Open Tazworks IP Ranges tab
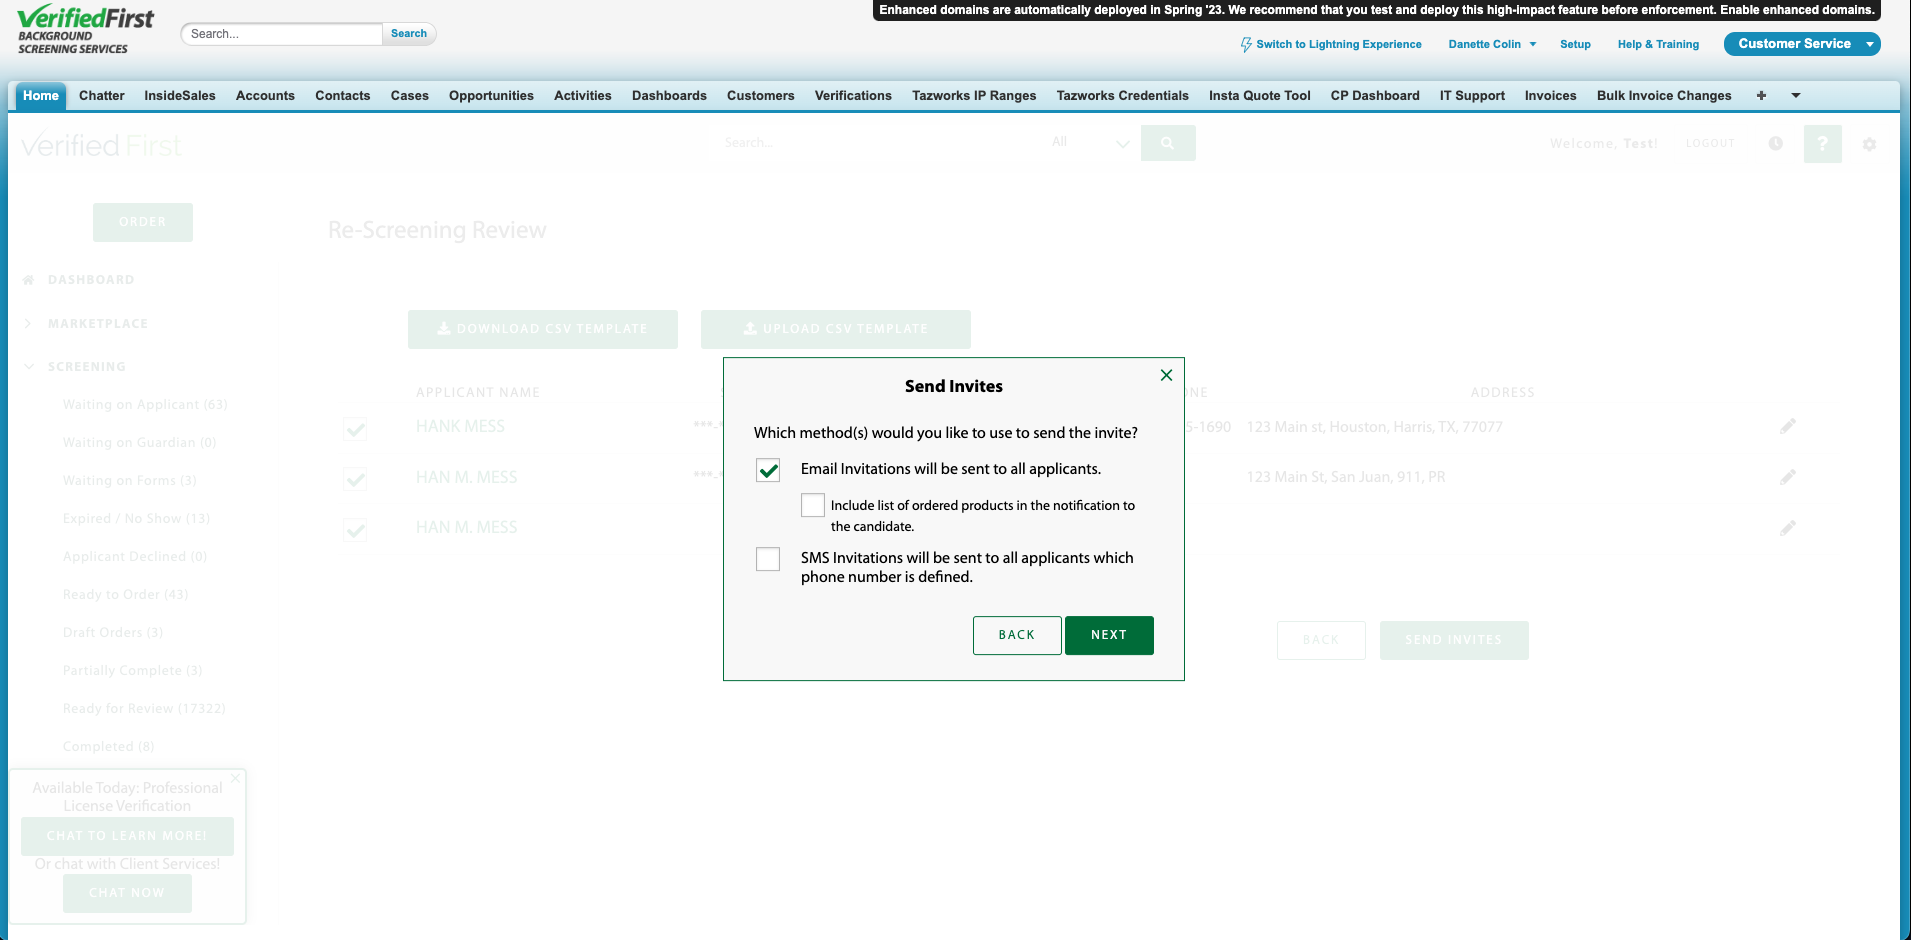 974,96
